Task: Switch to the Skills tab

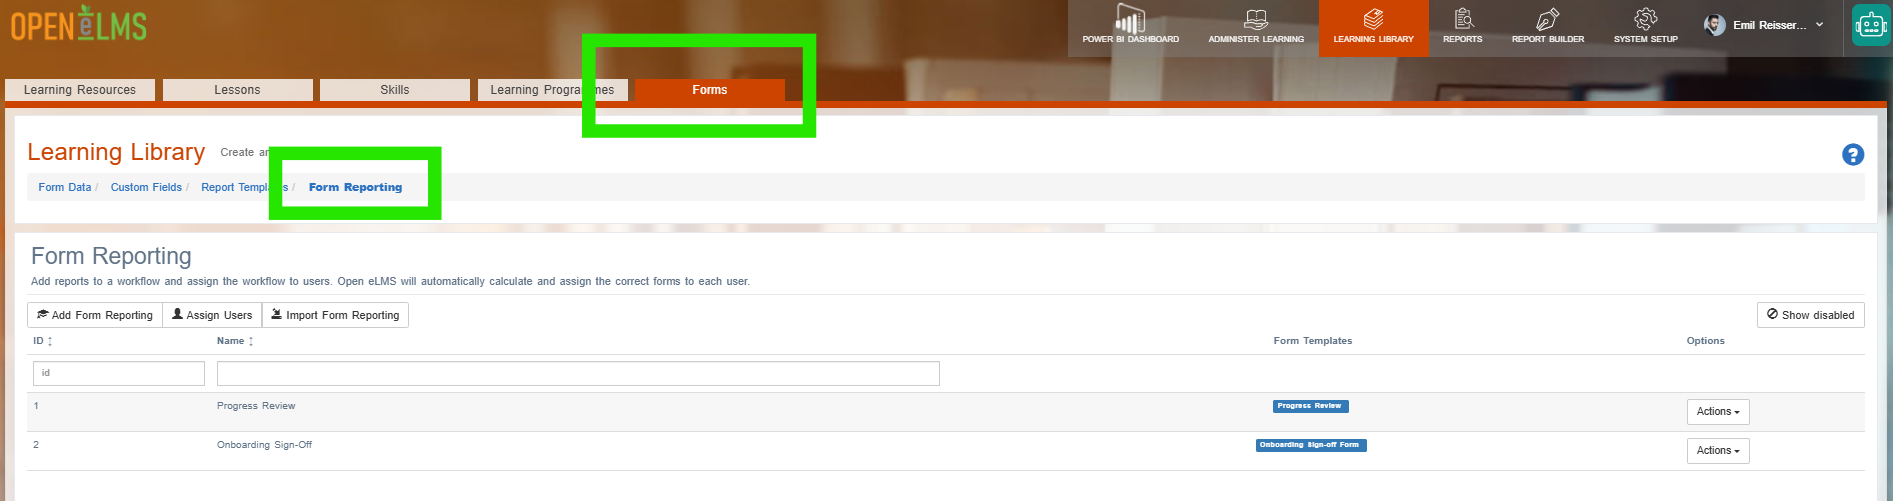Action: click(x=395, y=90)
